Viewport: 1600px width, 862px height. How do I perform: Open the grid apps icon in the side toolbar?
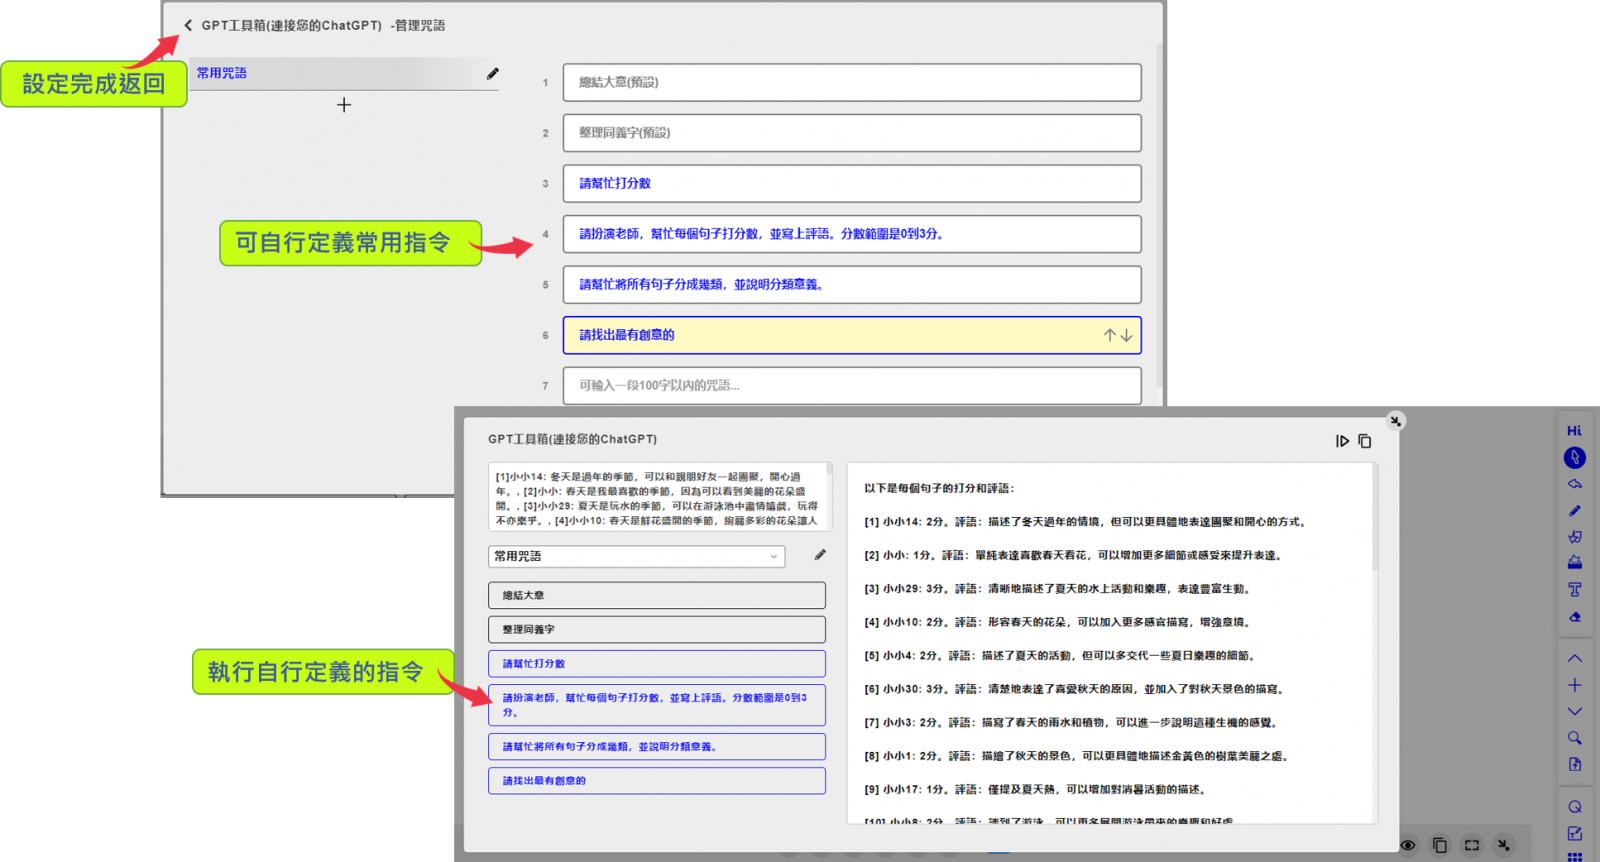[1575, 857]
